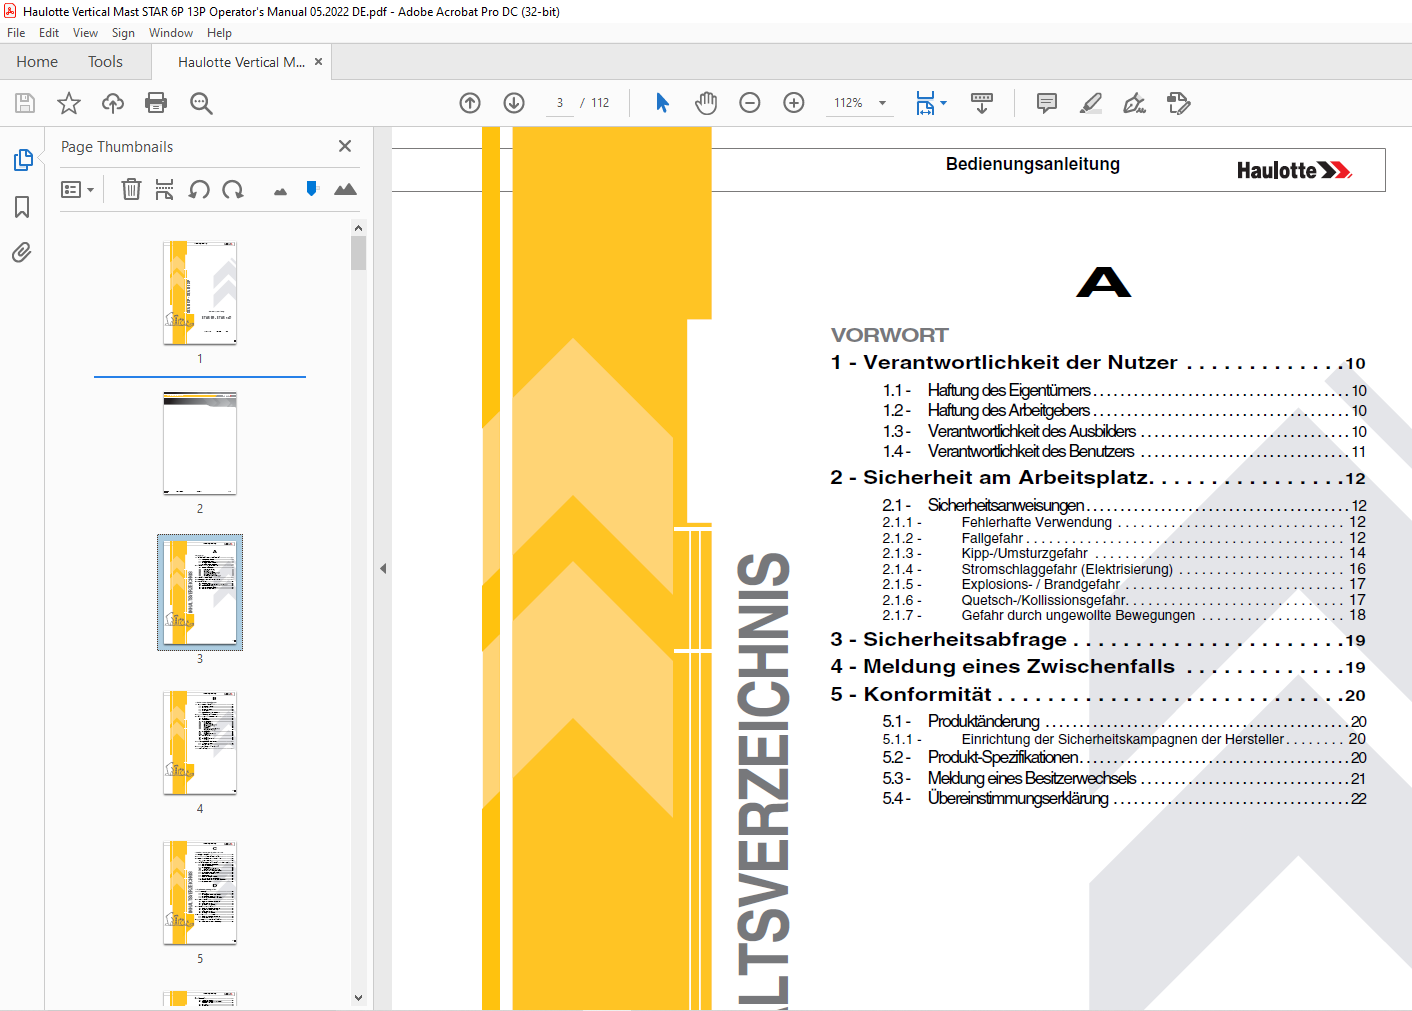Click the Save file icon
1412x1011 pixels.
(x=25, y=103)
